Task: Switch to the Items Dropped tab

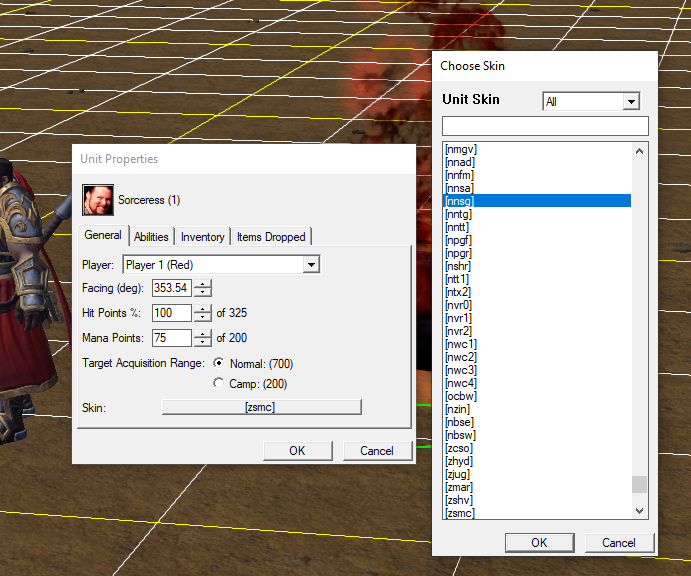Action: point(271,237)
